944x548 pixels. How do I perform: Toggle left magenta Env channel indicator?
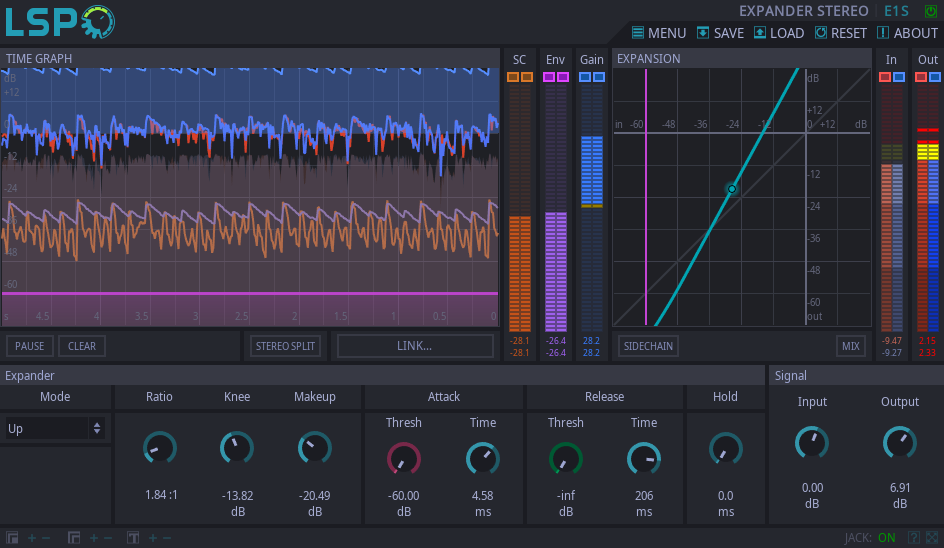pos(548,77)
